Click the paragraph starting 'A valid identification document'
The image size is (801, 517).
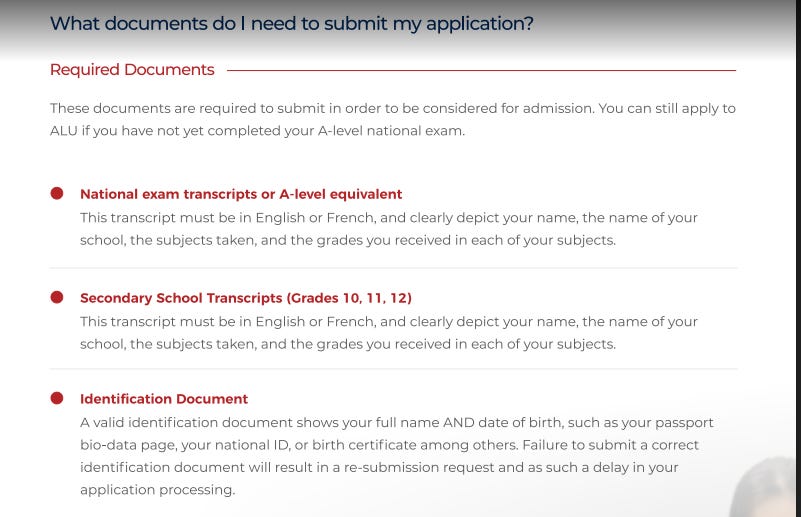[397, 456]
